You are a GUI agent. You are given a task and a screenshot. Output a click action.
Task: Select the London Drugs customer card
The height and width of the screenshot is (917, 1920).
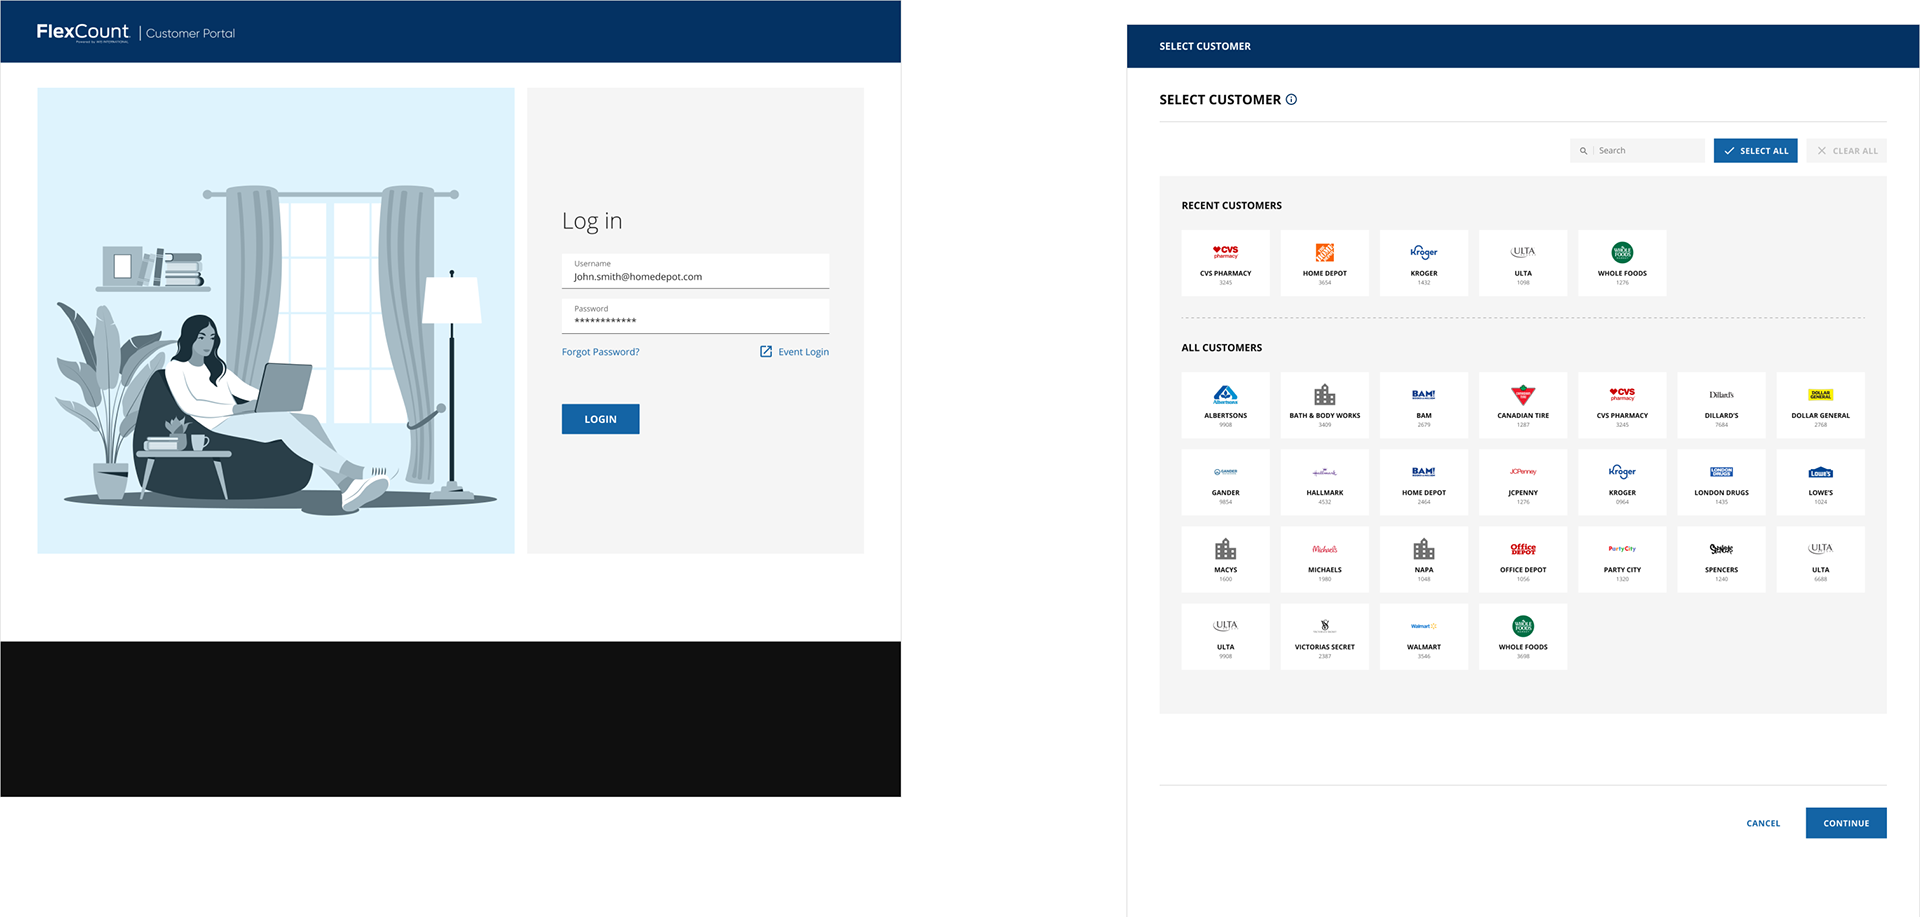[1721, 482]
